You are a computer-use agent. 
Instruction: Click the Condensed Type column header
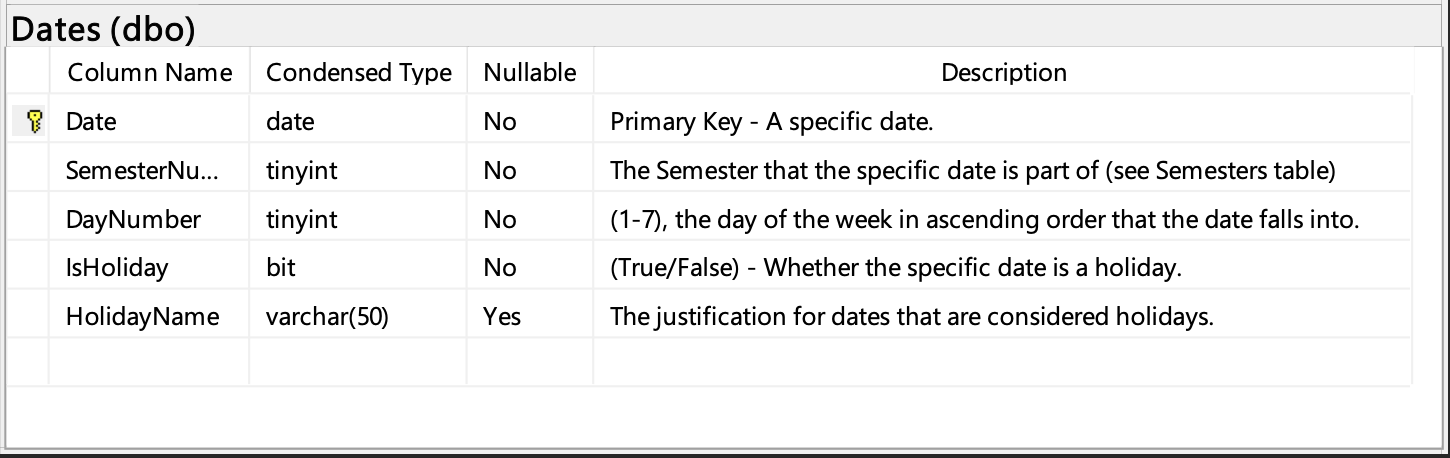click(x=358, y=72)
